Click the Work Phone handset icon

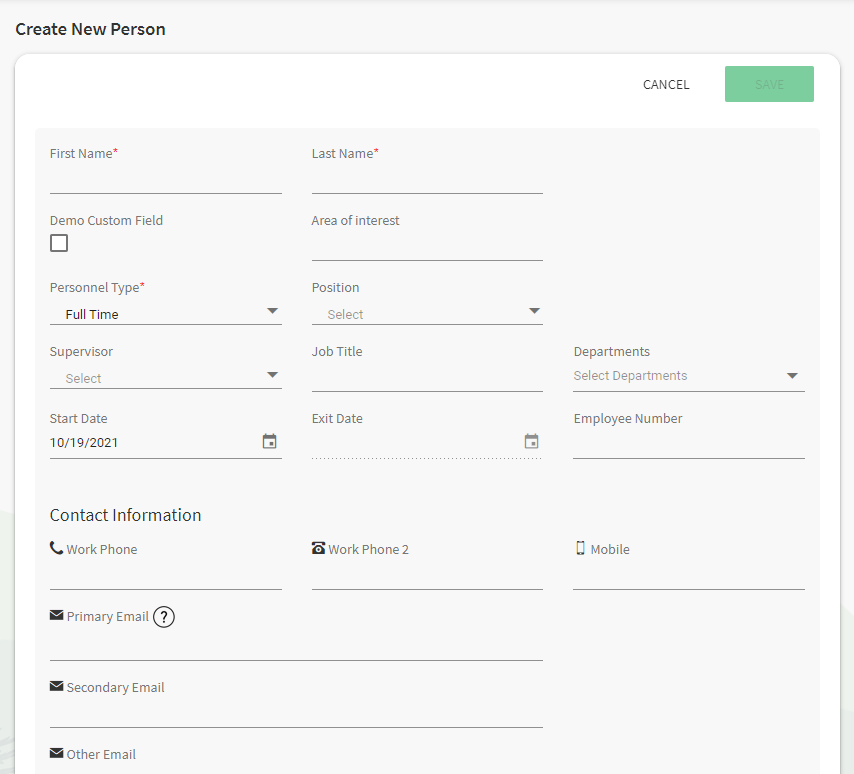(57, 547)
